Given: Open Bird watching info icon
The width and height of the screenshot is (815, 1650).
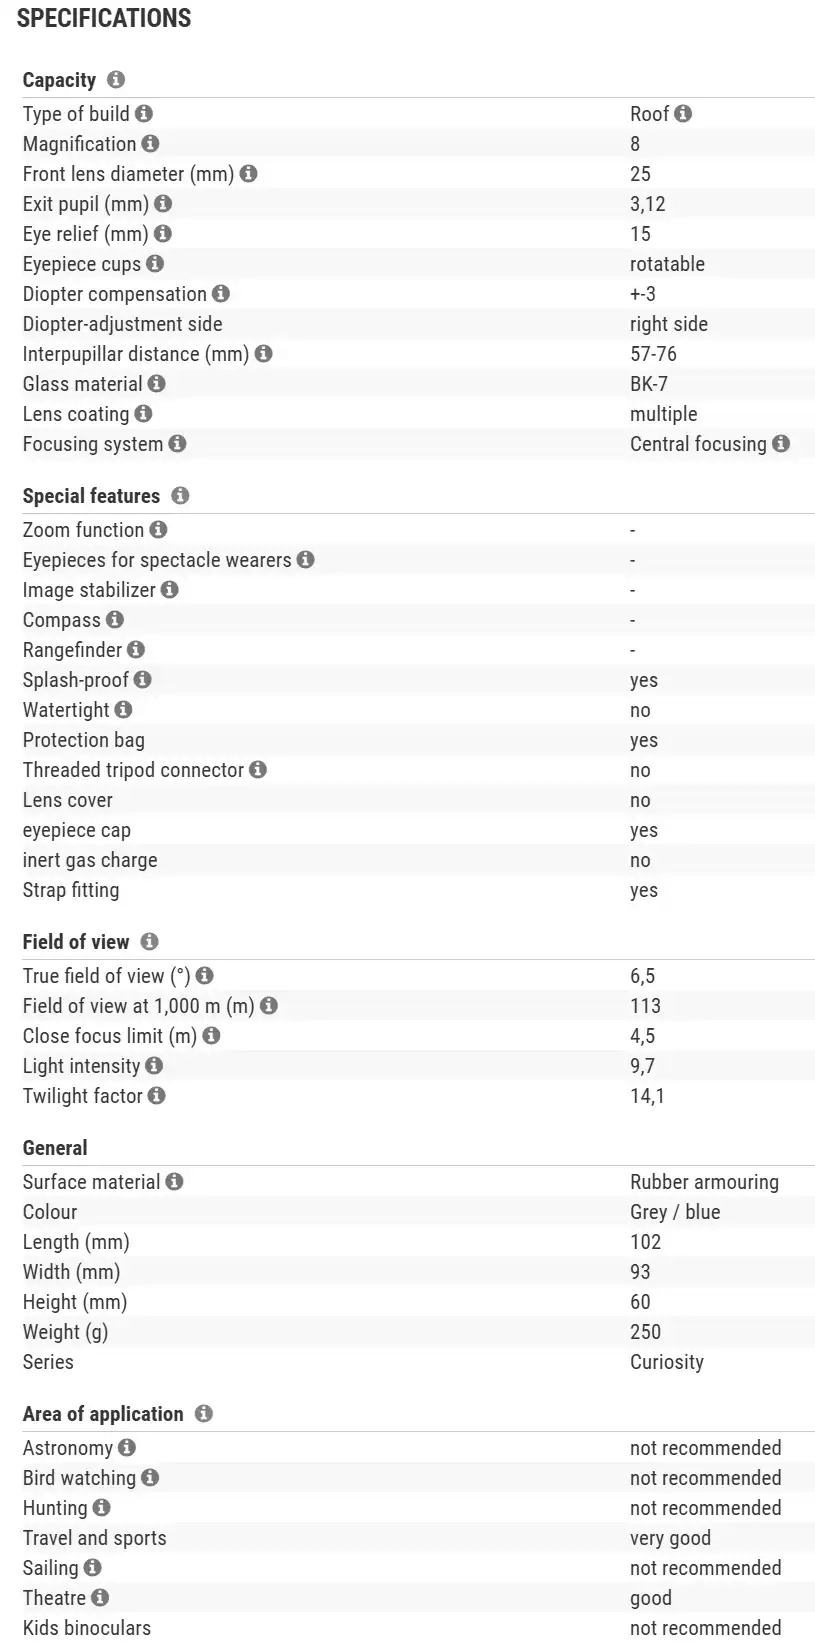Looking at the screenshot, I should tap(150, 1478).
